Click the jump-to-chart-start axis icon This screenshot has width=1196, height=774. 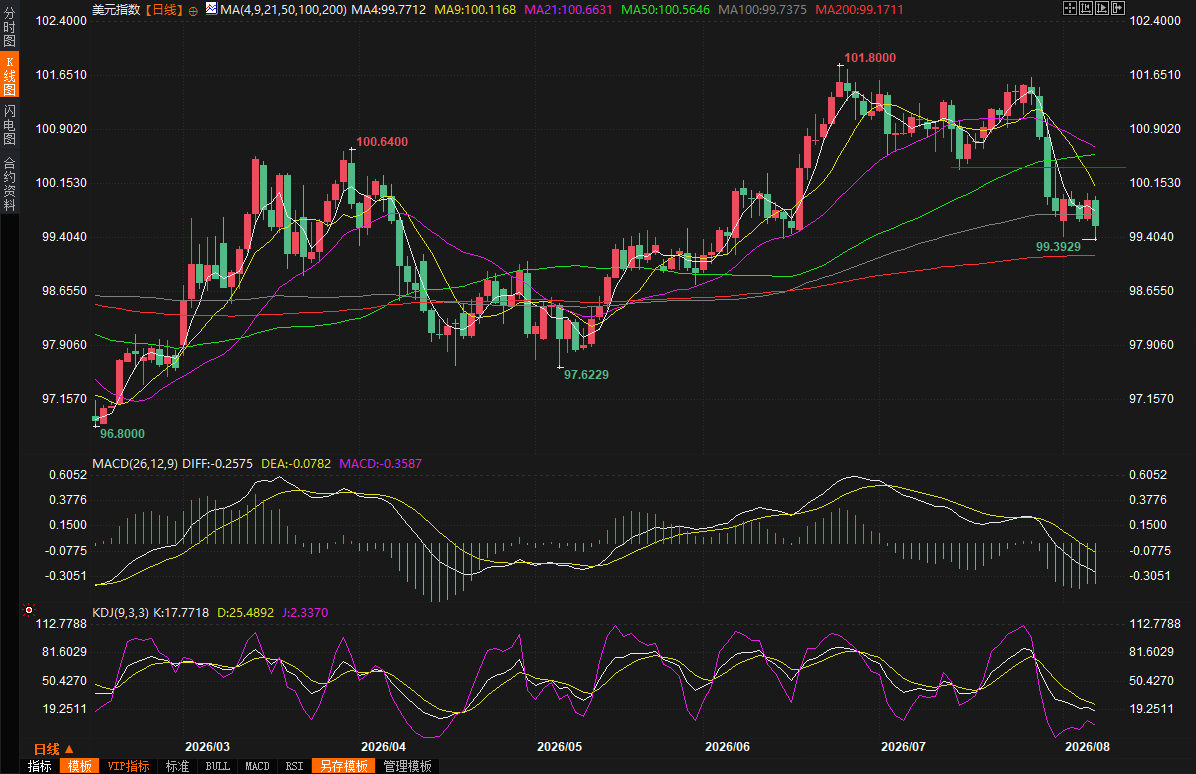[1086, 8]
